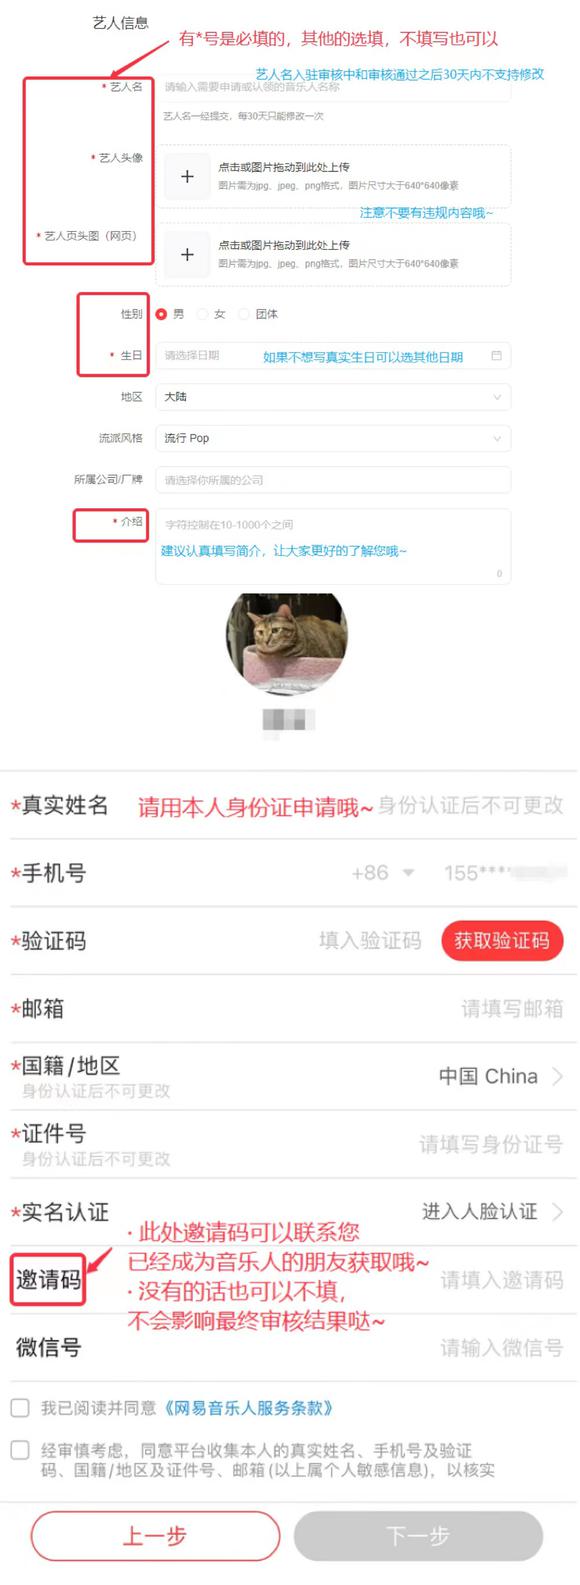Click the cat avatar thumbnail

click(x=286, y=643)
